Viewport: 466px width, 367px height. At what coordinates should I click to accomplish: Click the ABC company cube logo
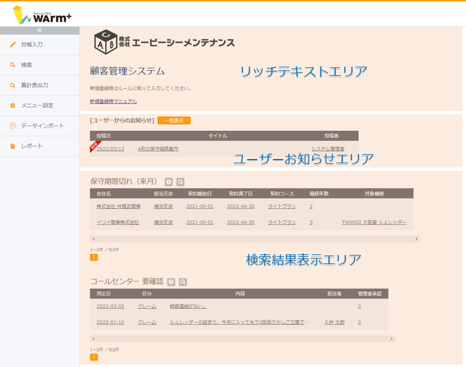coord(106,42)
